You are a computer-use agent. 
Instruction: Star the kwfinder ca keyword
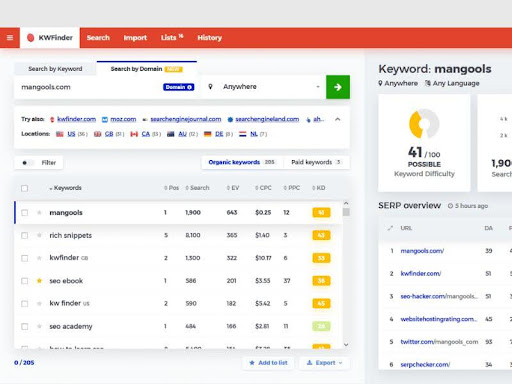[39, 258]
